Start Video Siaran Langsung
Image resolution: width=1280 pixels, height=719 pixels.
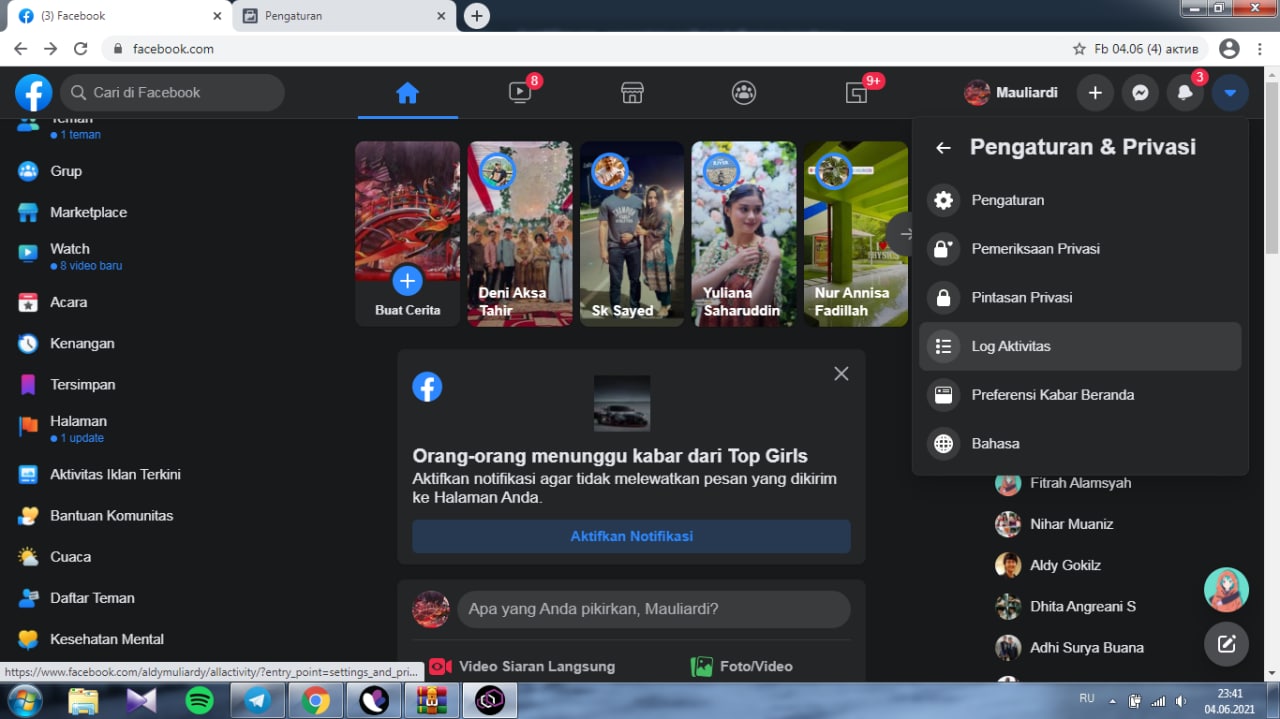click(x=522, y=666)
